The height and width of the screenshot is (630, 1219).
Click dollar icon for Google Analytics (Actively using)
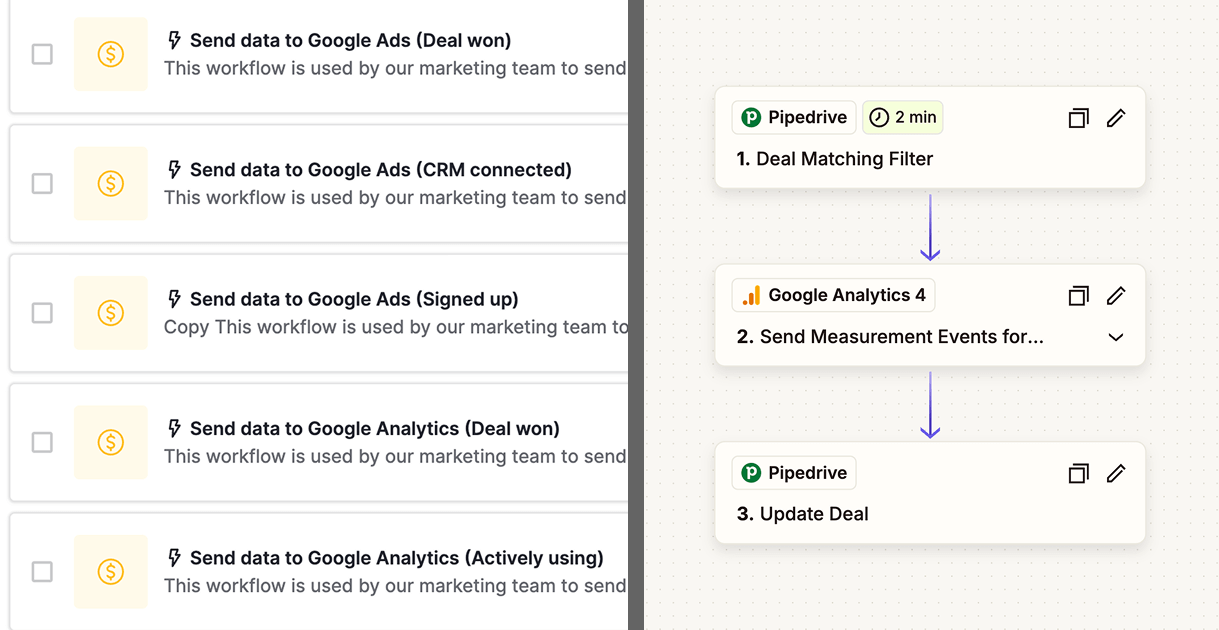coord(111,571)
